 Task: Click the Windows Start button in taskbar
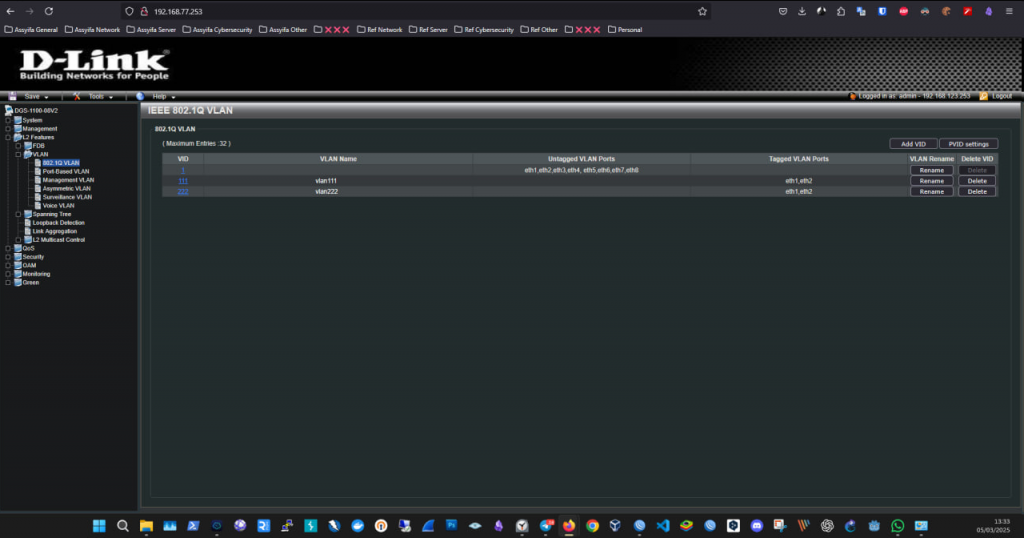point(99,525)
